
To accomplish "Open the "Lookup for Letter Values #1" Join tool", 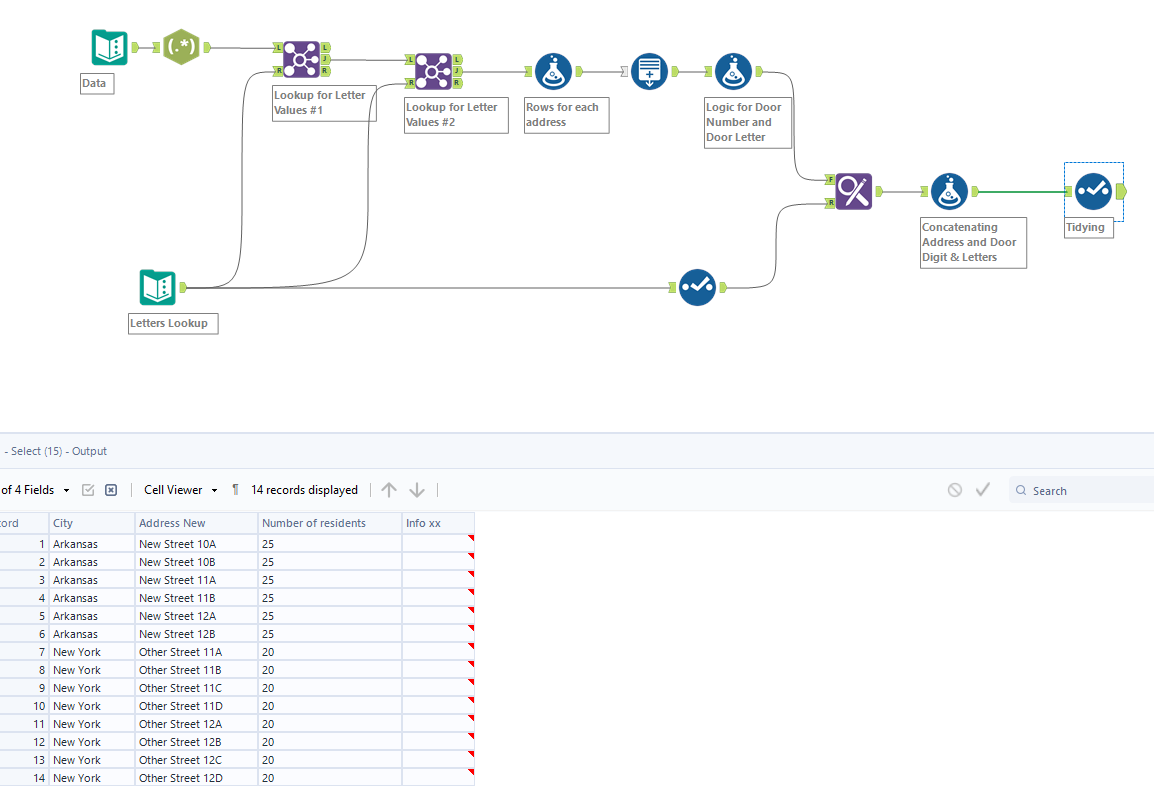I will 301,60.
